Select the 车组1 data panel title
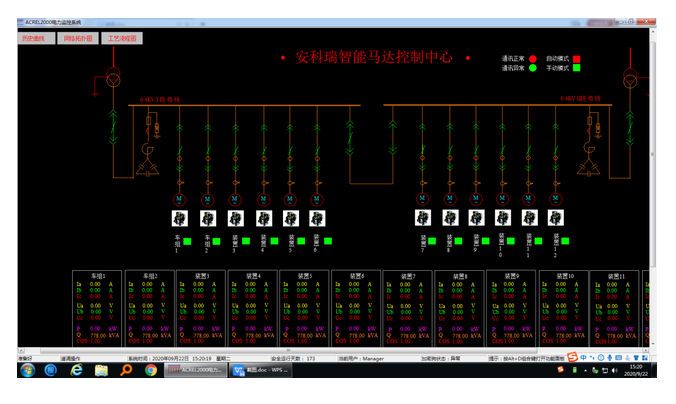Viewport: 676px width, 404px height. pos(98,276)
